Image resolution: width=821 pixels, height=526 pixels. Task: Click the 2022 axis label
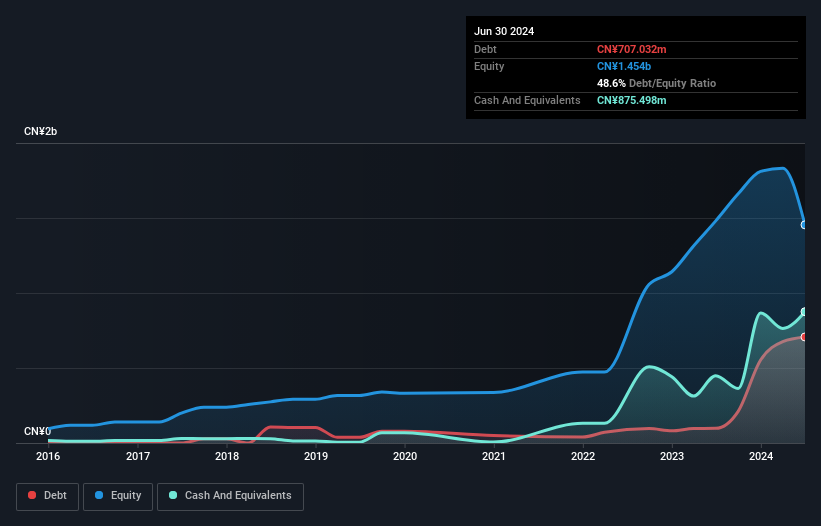tap(583, 456)
